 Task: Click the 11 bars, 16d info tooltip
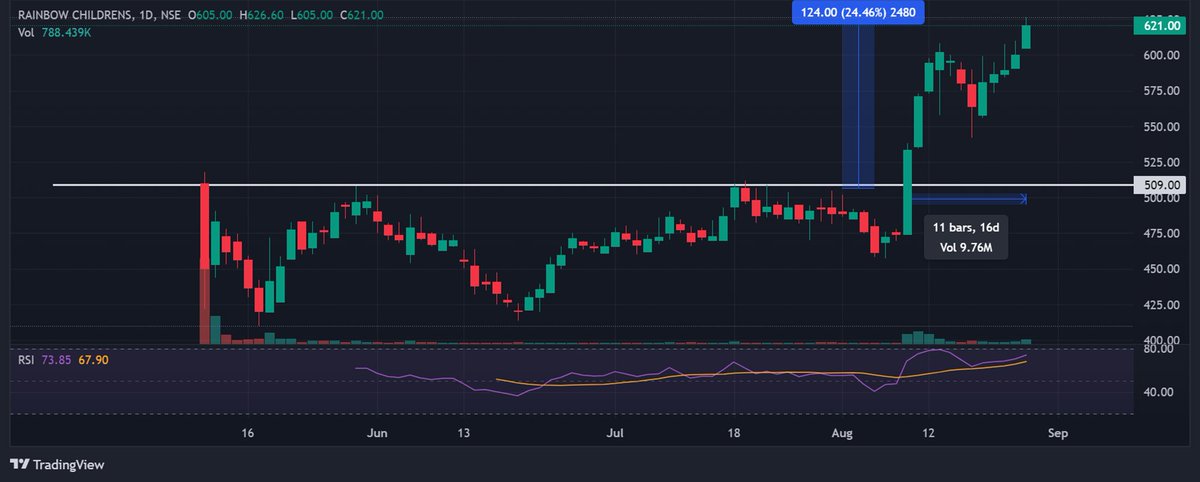click(x=964, y=237)
